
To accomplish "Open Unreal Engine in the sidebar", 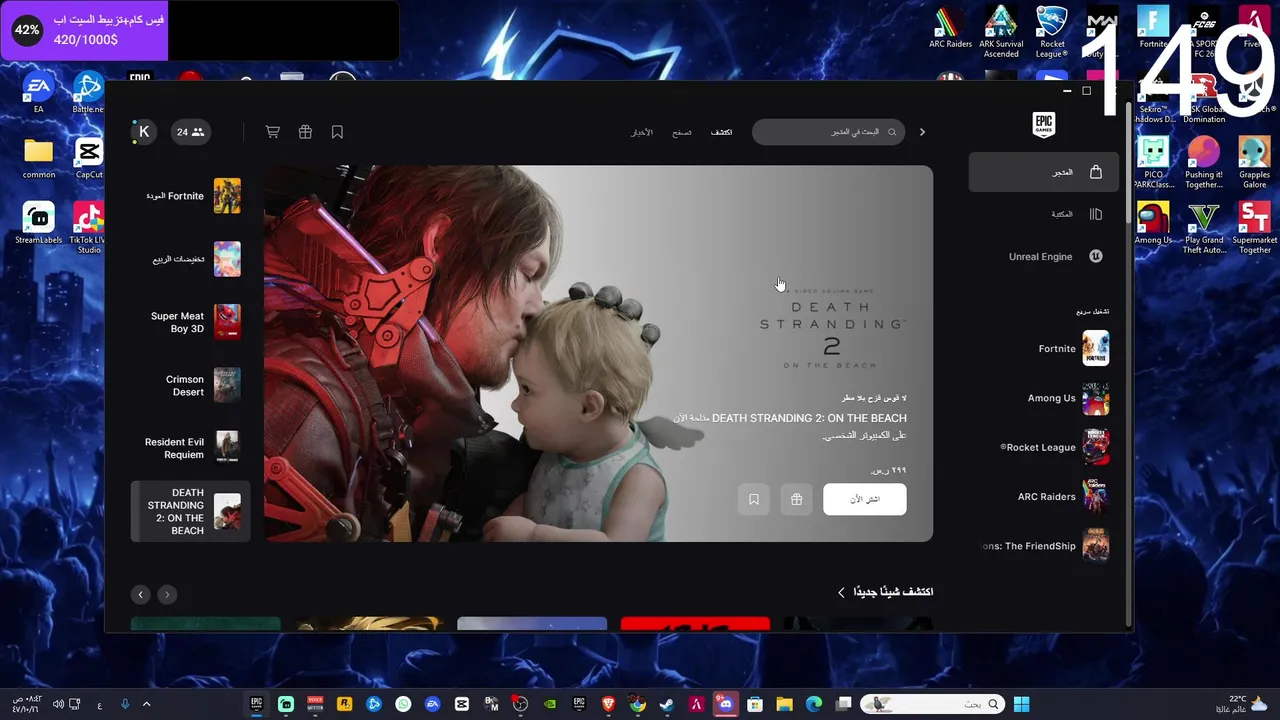I will click(x=1054, y=256).
